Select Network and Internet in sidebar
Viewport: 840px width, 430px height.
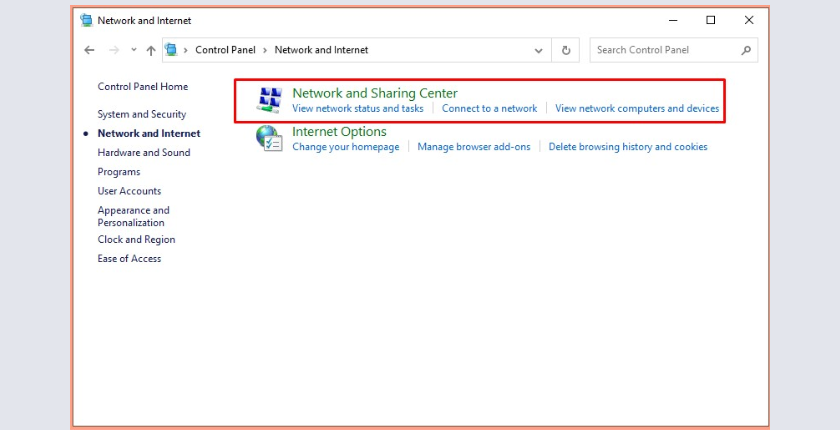(x=148, y=134)
